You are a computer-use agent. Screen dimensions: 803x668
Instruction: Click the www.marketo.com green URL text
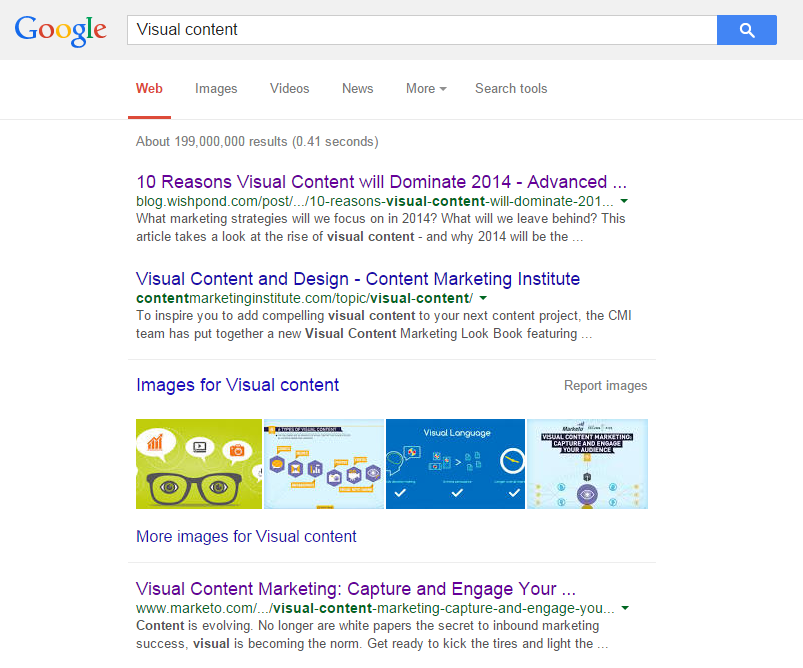click(375, 609)
